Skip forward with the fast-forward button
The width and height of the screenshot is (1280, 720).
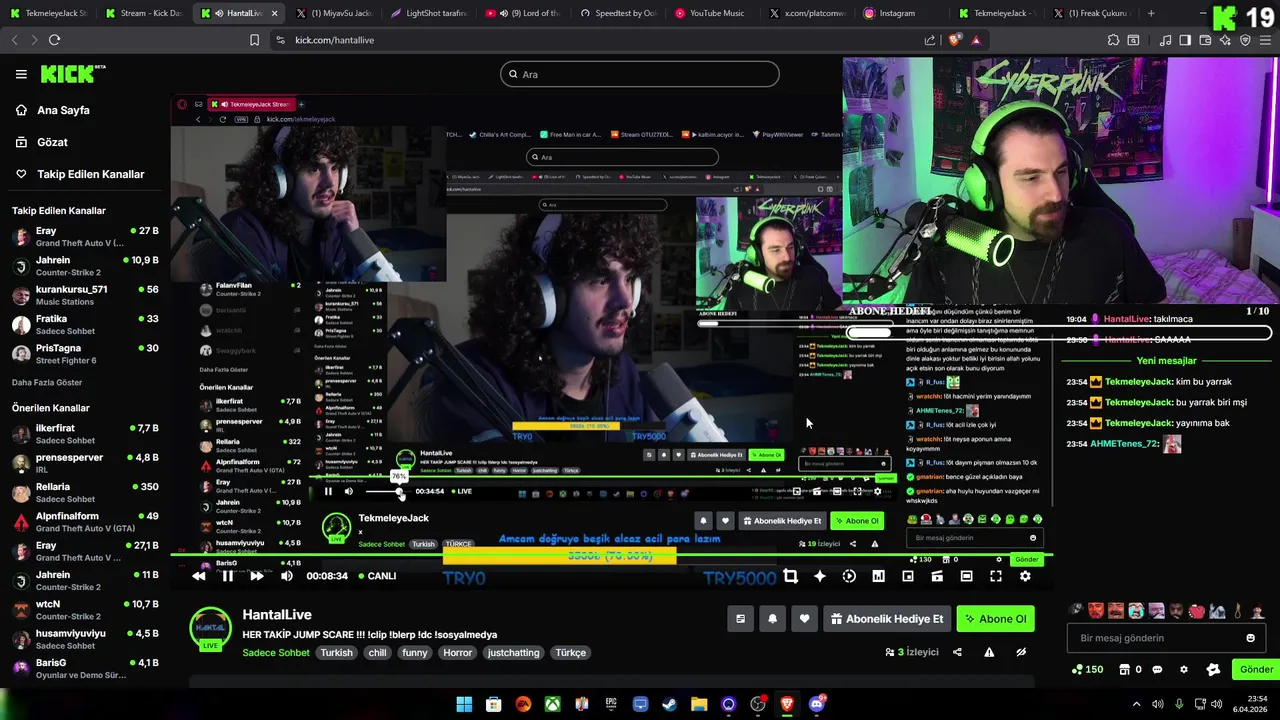point(257,576)
